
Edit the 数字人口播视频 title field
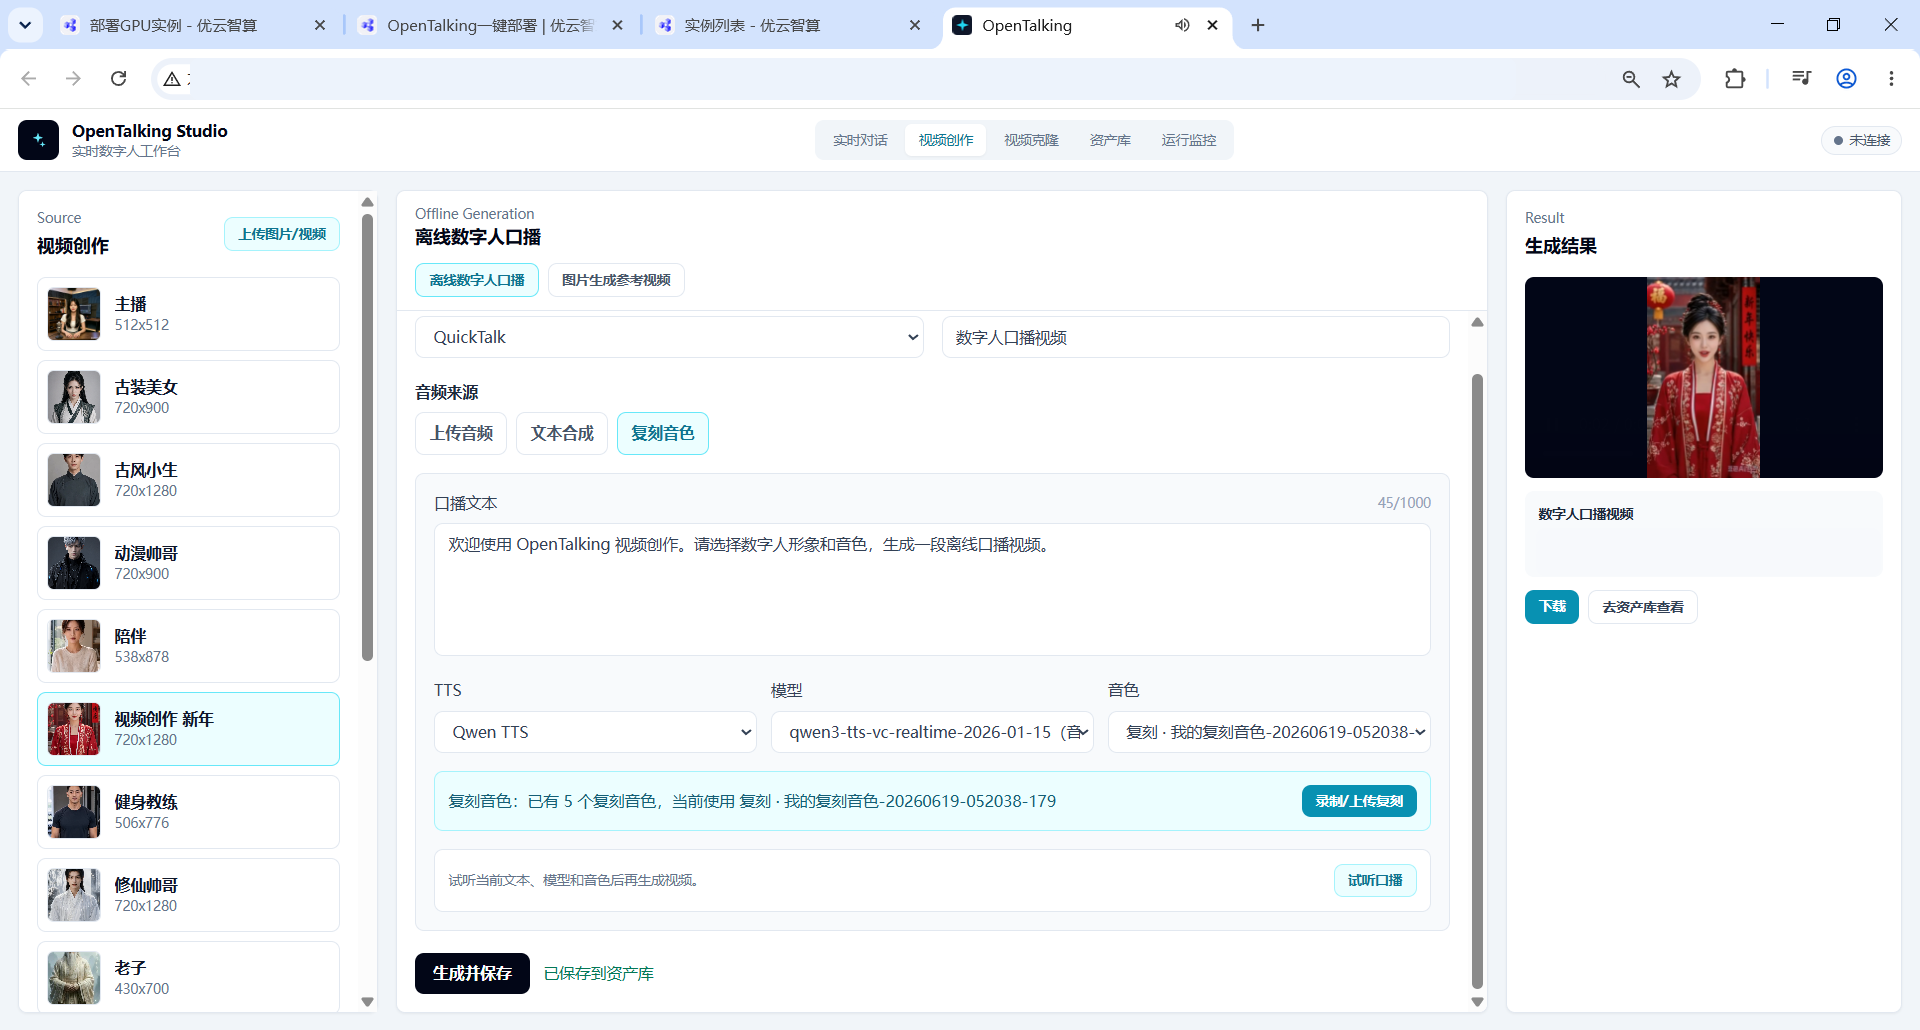(1195, 337)
